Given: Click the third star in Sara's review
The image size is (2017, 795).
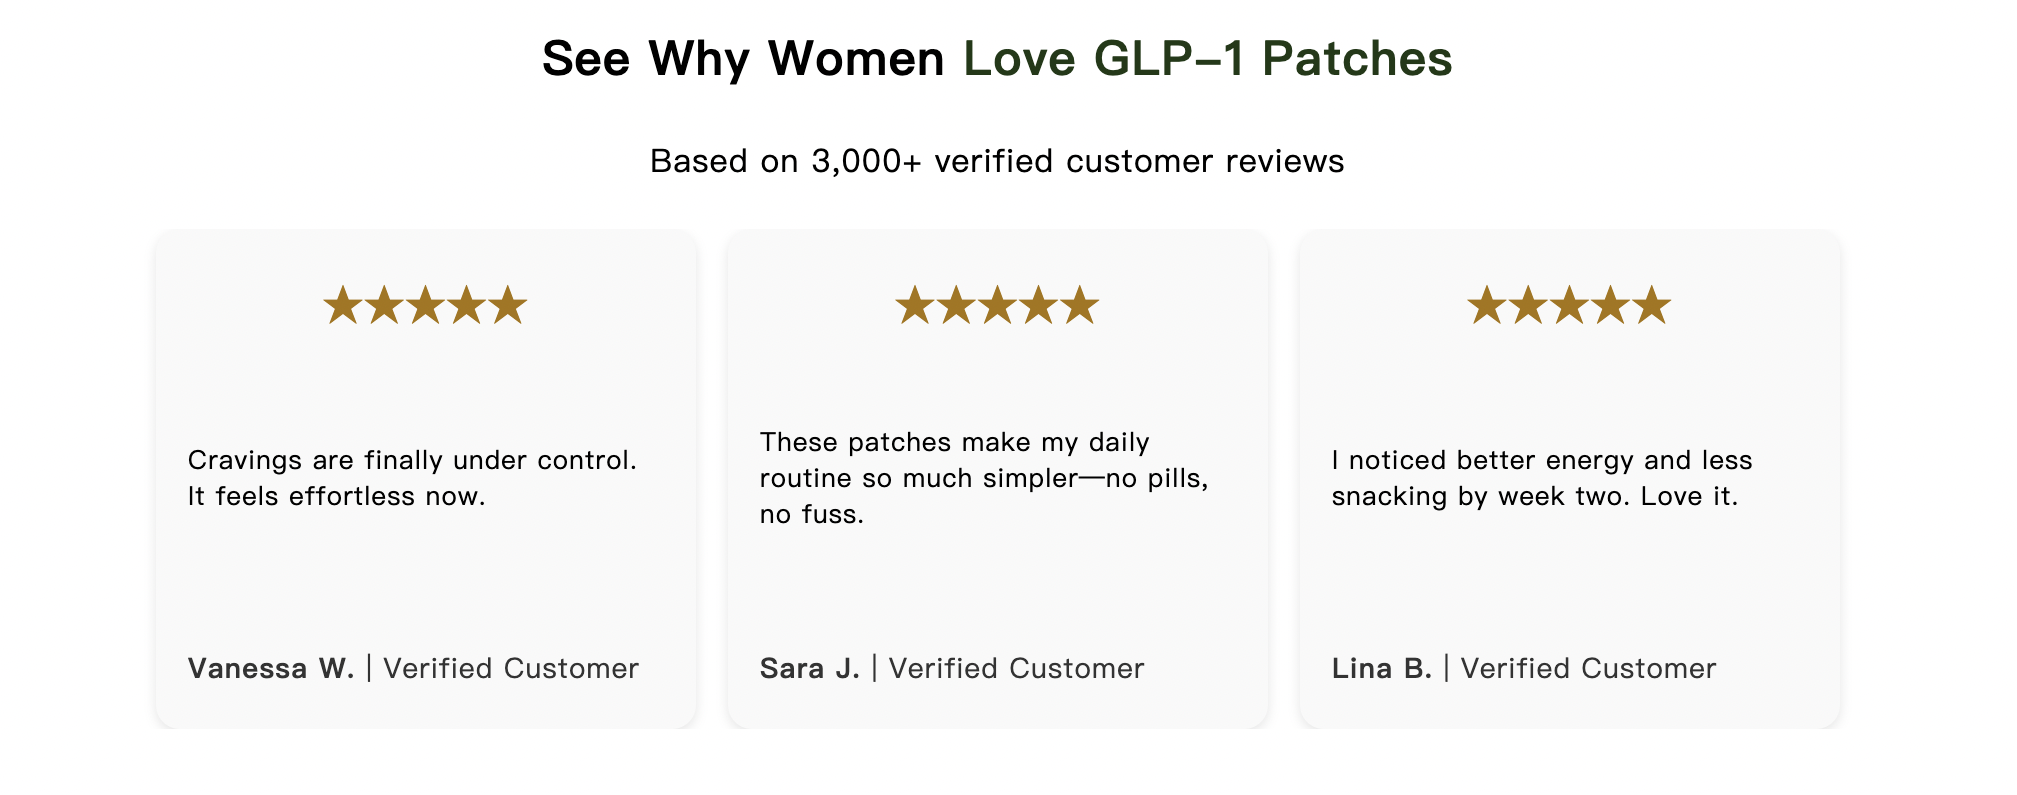Looking at the screenshot, I should coord(997,306).
